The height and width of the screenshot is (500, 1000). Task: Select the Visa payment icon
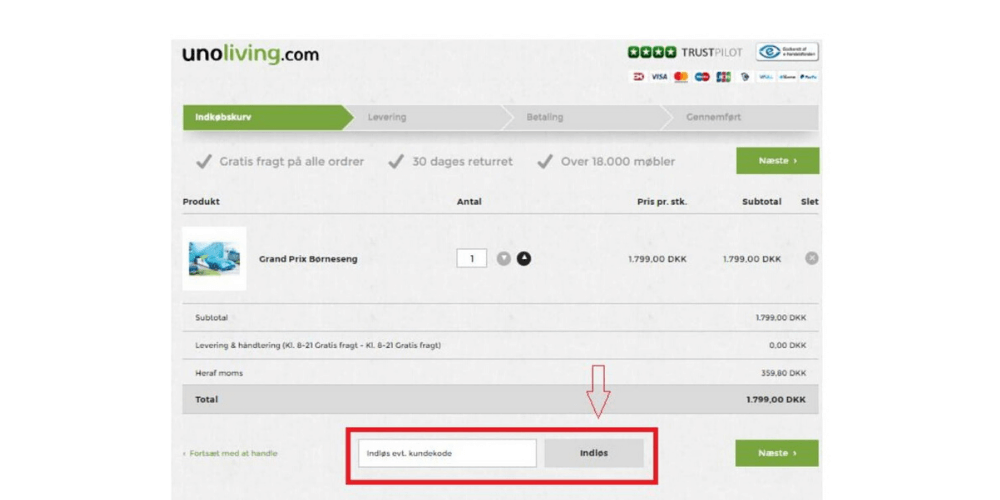pyautogui.click(x=659, y=77)
